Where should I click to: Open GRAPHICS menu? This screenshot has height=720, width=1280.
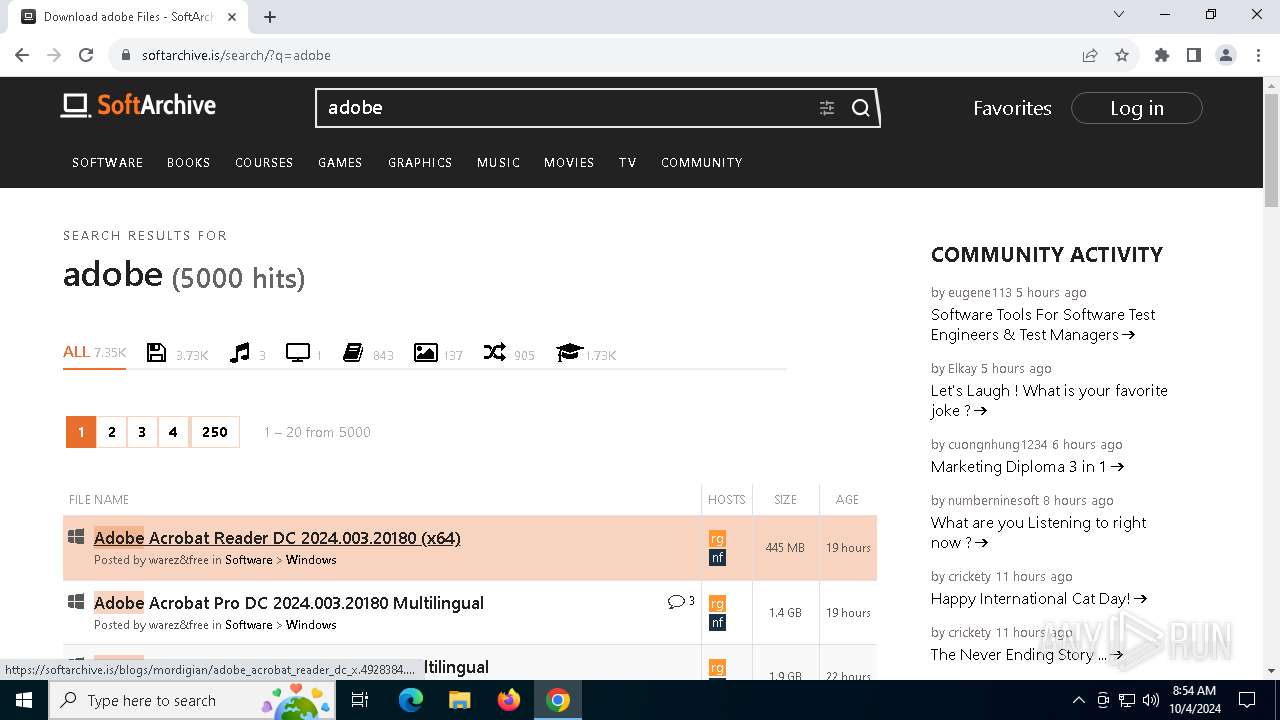click(x=420, y=162)
